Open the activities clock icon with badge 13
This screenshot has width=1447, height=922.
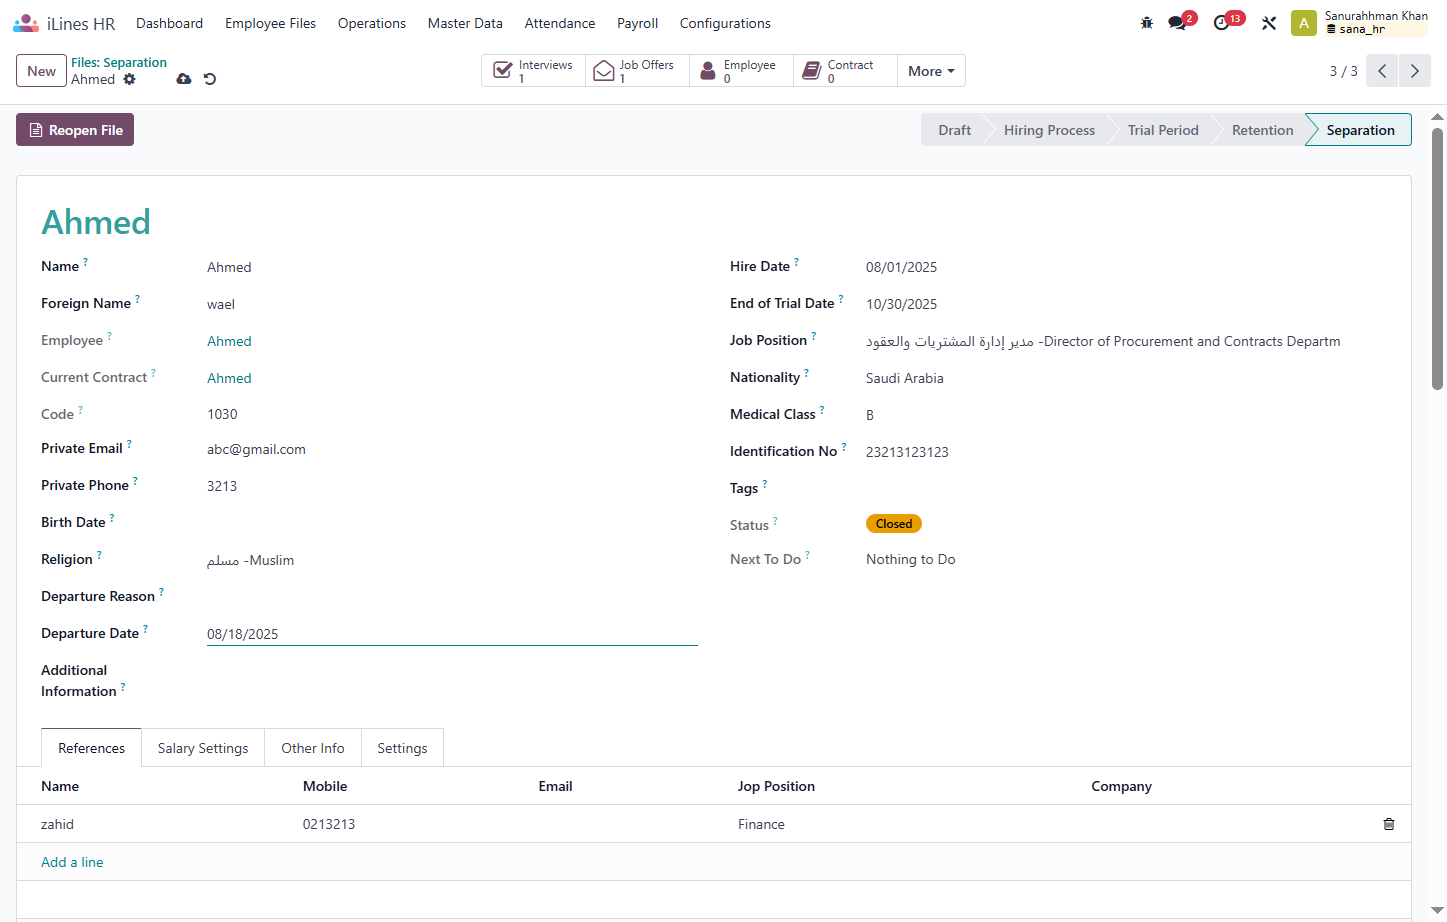(1221, 23)
